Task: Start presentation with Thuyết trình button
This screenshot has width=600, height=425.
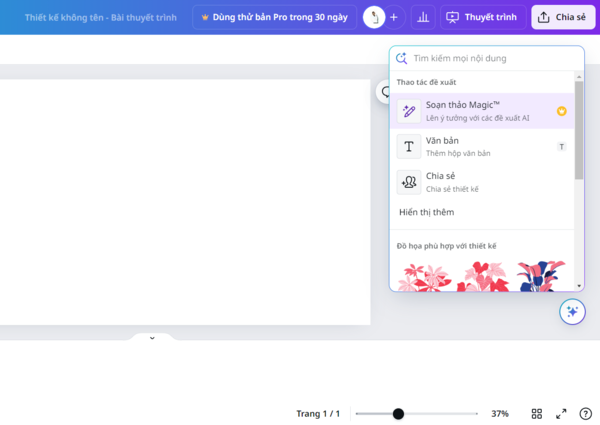Action: tap(483, 17)
